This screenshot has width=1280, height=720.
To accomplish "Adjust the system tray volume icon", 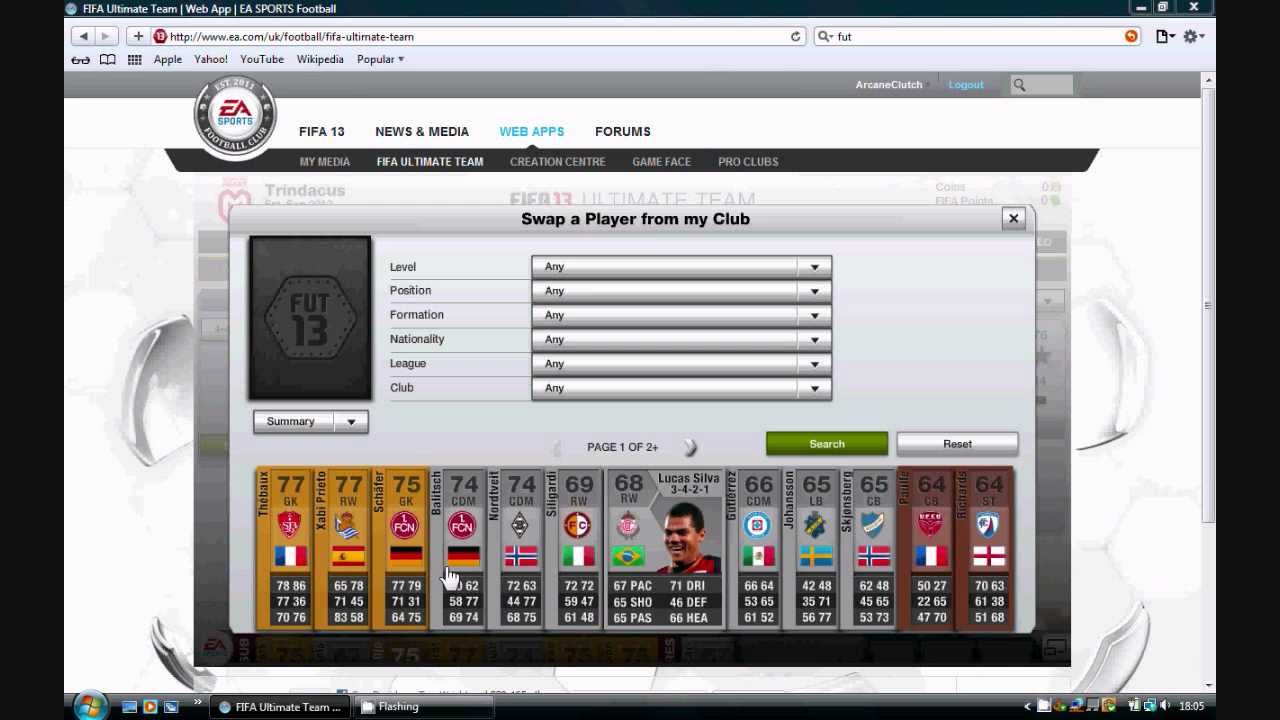I will (1164, 706).
